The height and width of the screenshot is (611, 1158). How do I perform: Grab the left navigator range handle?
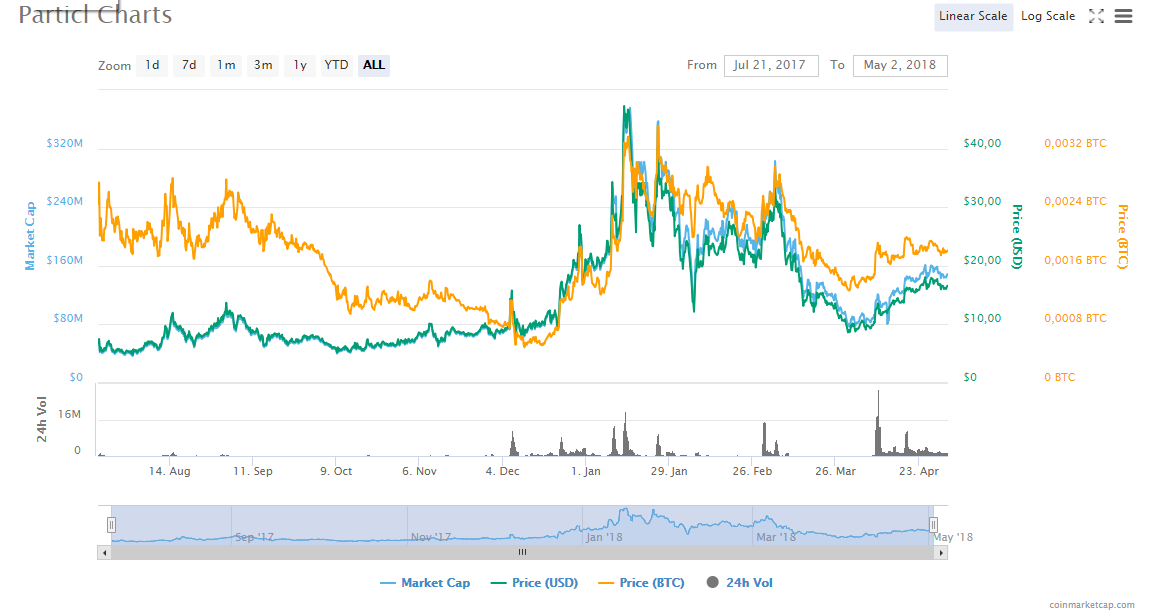pyautogui.click(x=112, y=525)
